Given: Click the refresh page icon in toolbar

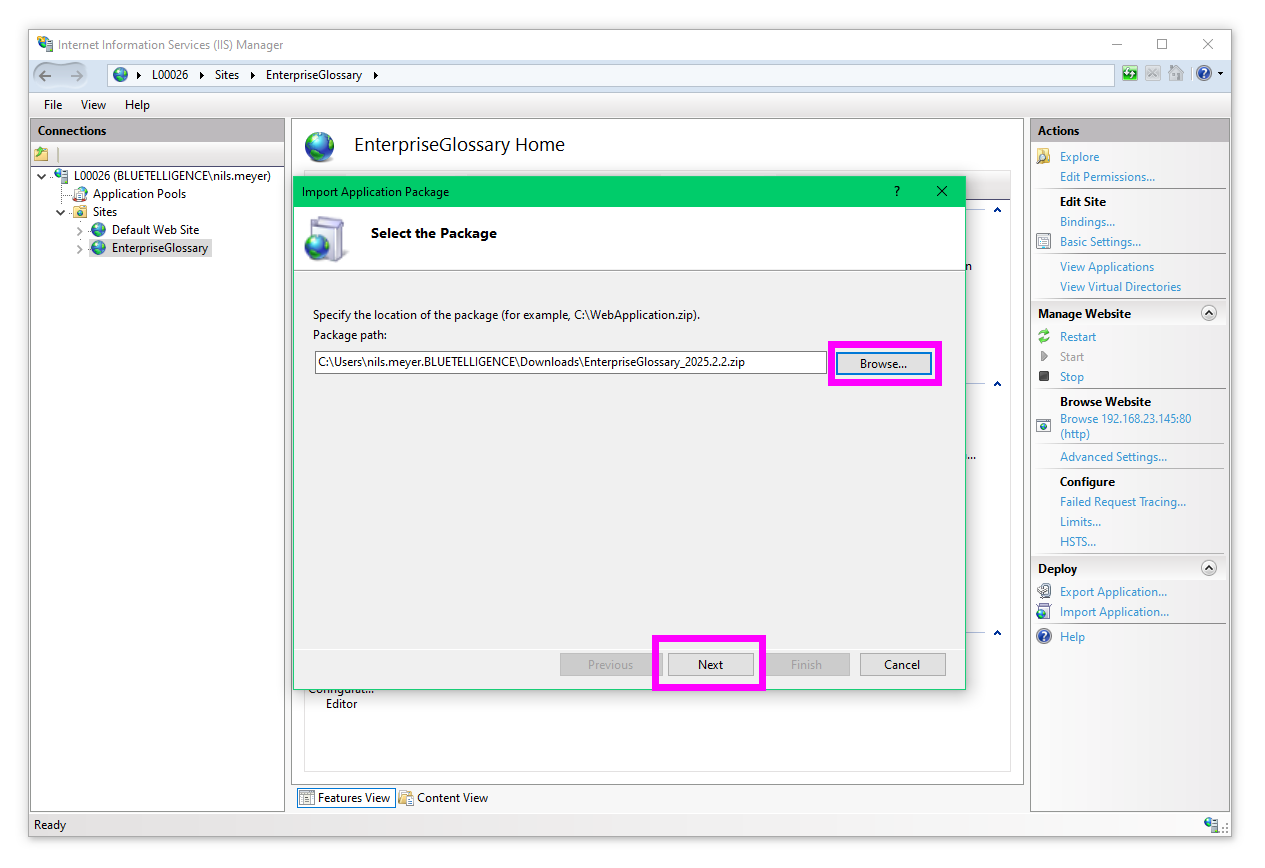Looking at the screenshot, I should pos(1130,74).
